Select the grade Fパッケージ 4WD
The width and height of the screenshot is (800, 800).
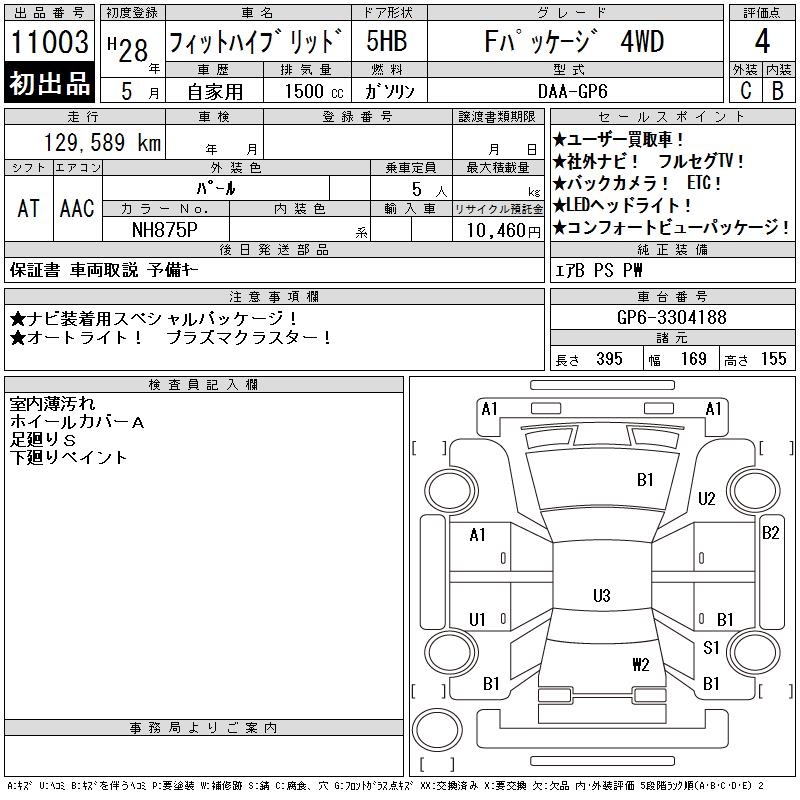pos(574,41)
